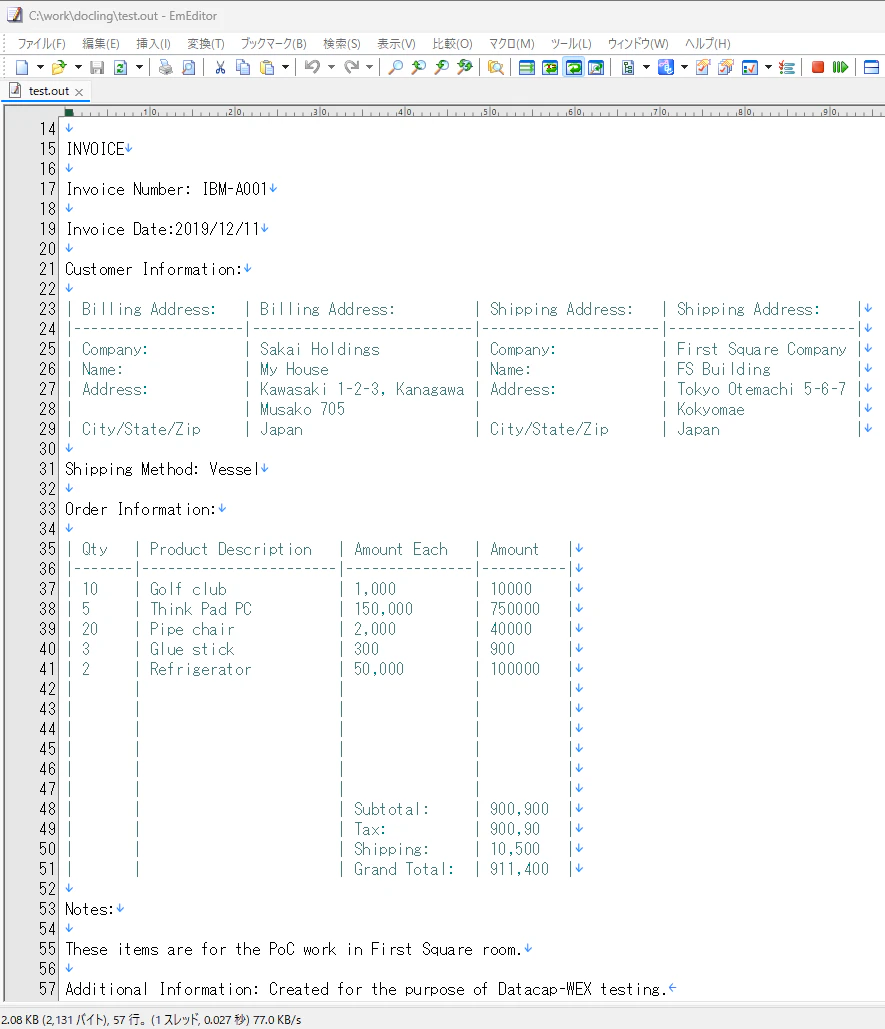
Task: Click the Open file folder icon
Action: pos(59,67)
